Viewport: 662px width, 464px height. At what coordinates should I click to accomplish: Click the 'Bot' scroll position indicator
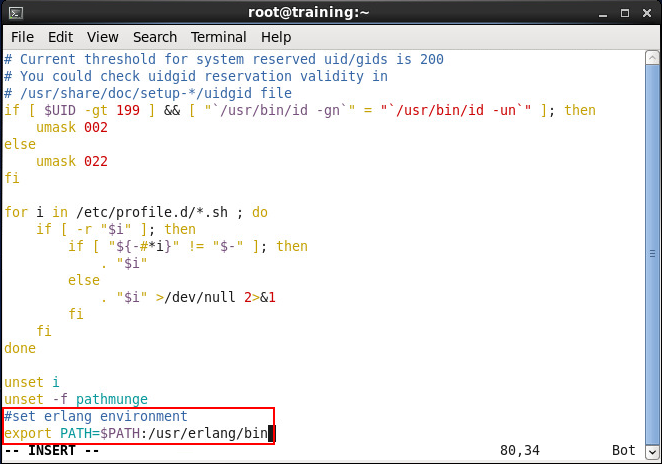coord(624,450)
